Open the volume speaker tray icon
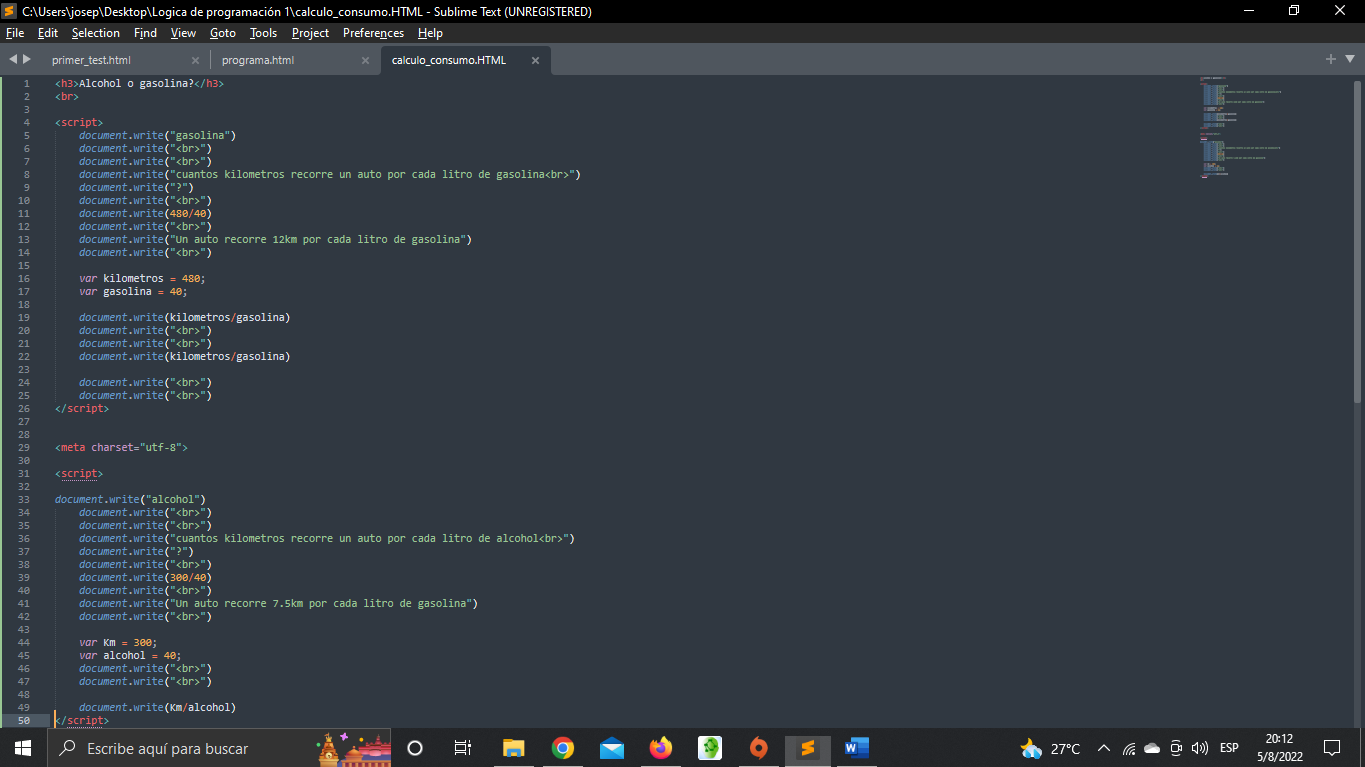 tap(1200, 748)
